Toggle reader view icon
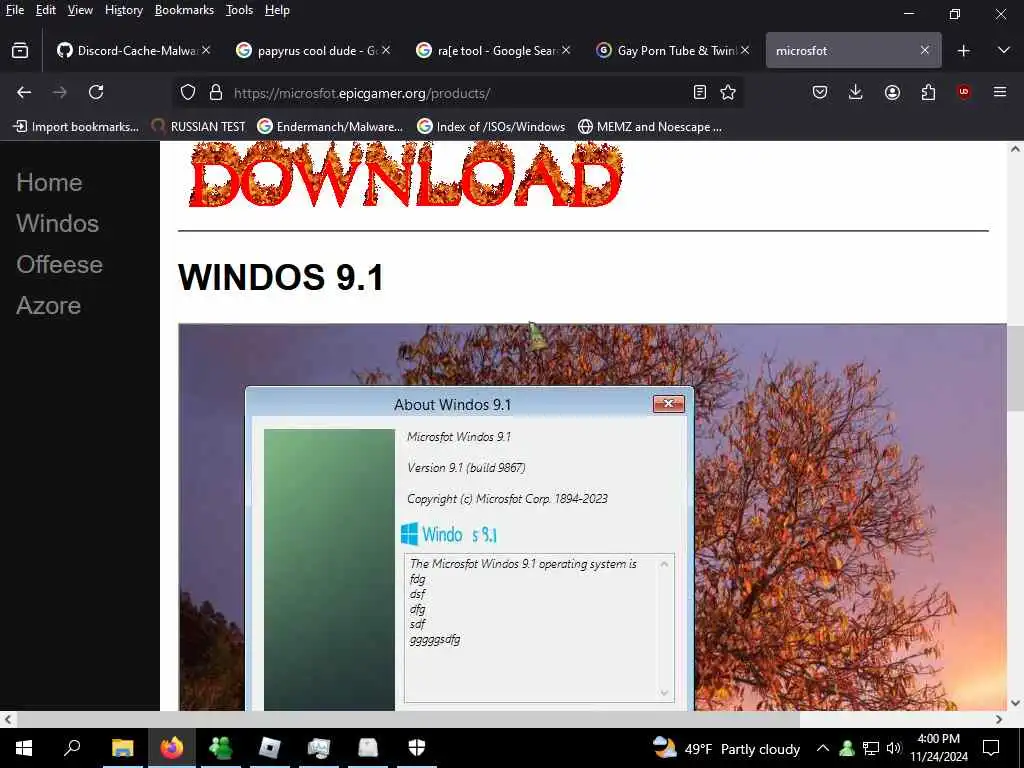The image size is (1024, 768). tap(699, 93)
